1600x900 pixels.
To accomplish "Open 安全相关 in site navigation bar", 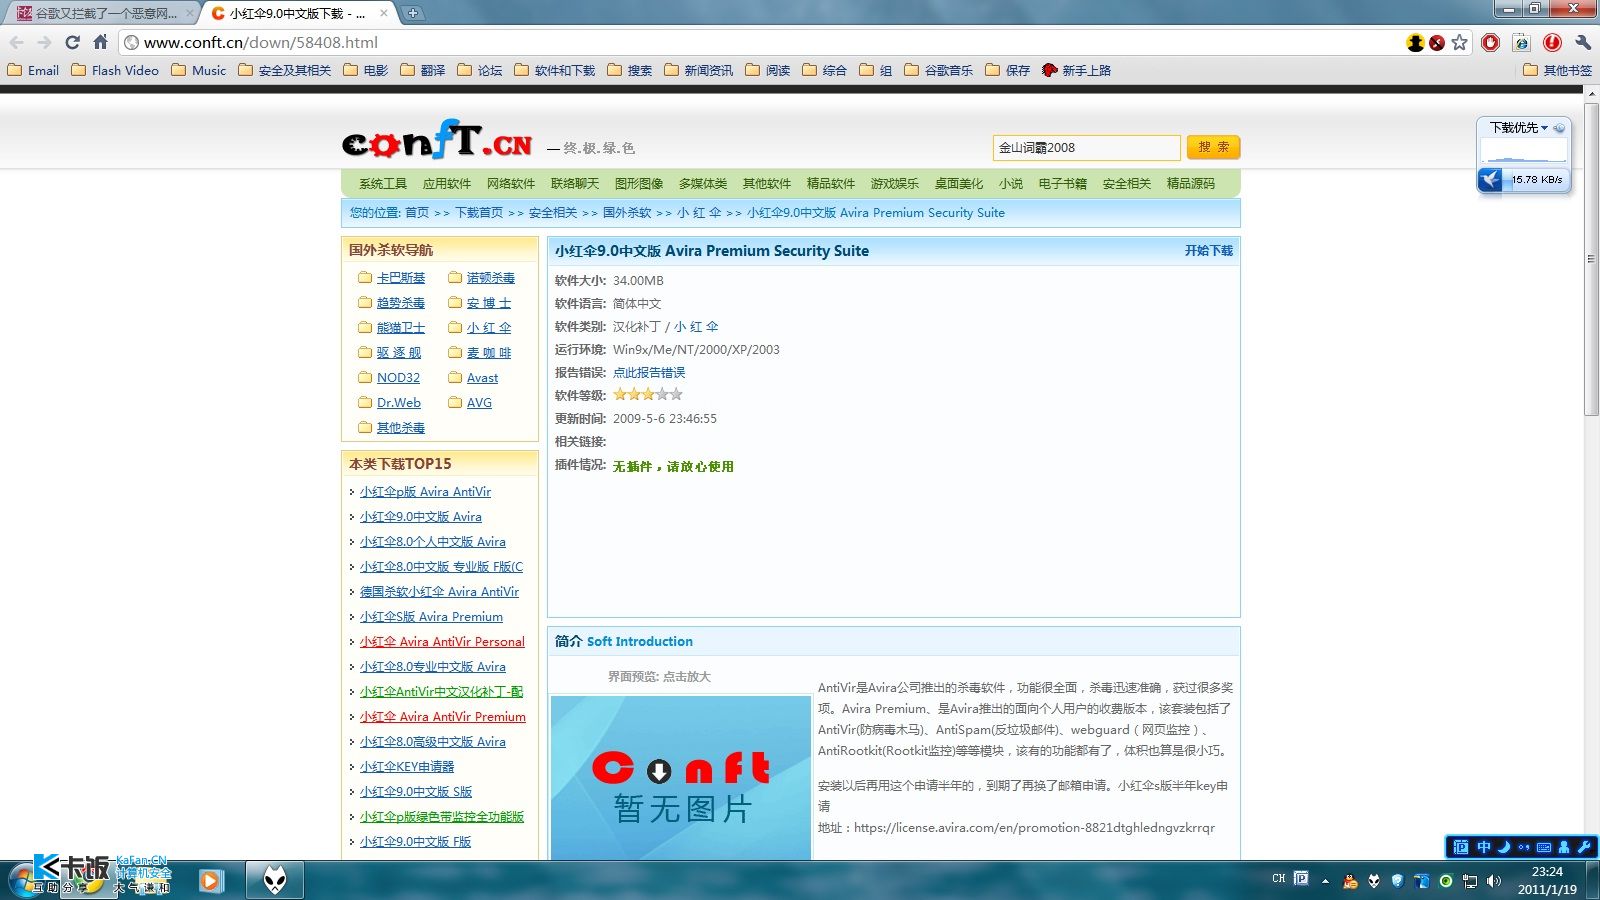I will (1127, 183).
